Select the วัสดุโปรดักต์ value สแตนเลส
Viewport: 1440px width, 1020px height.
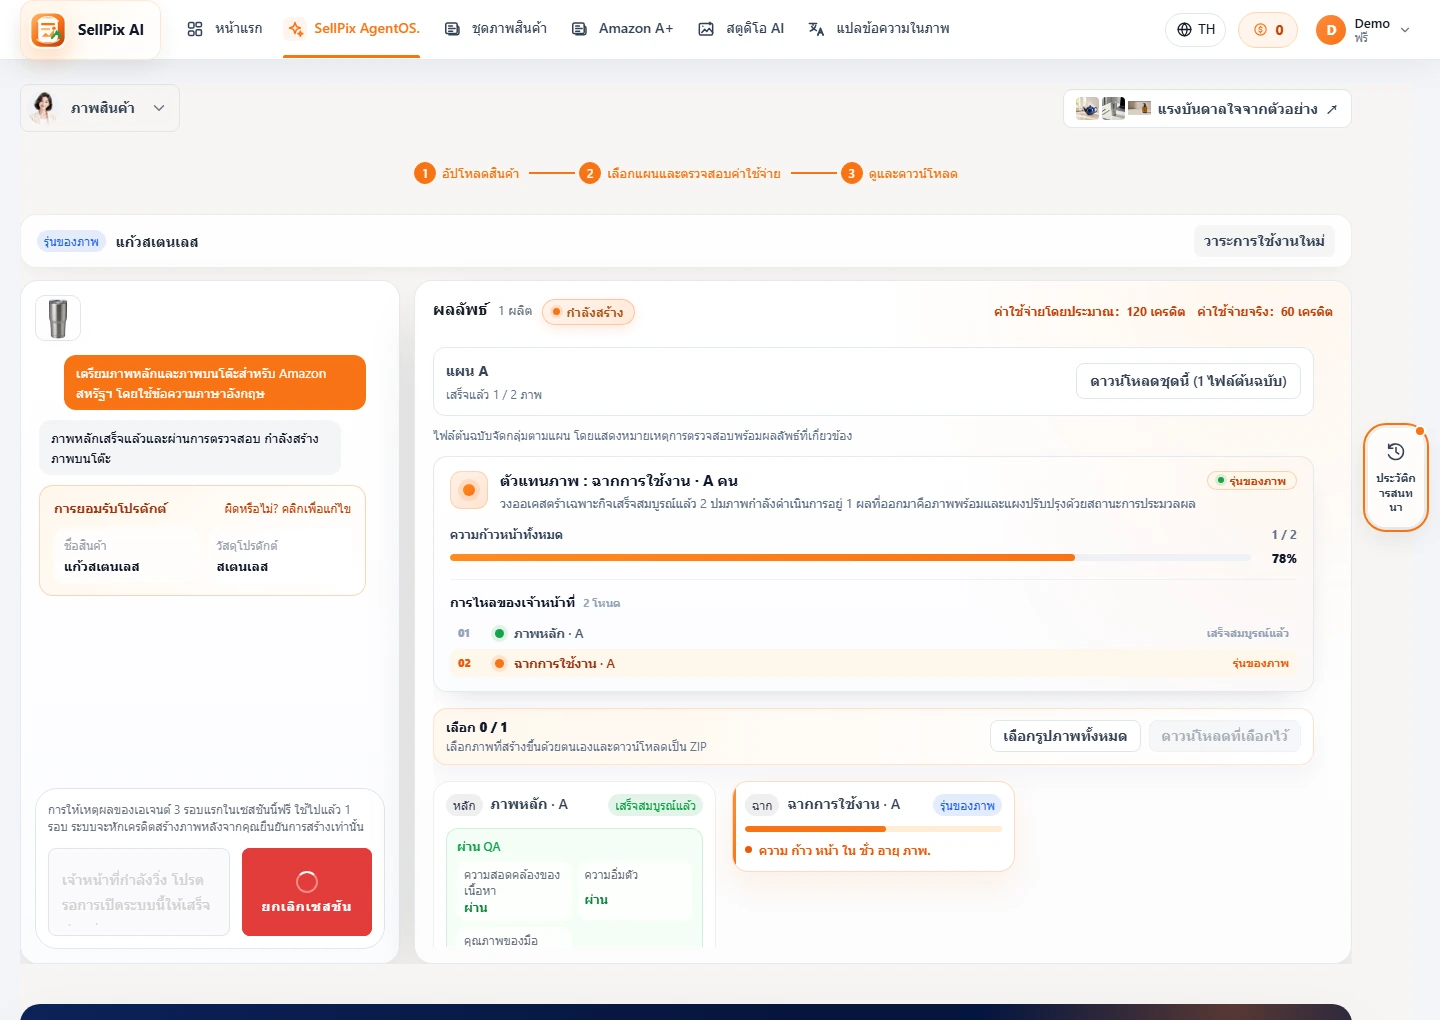(x=242, y=567)
